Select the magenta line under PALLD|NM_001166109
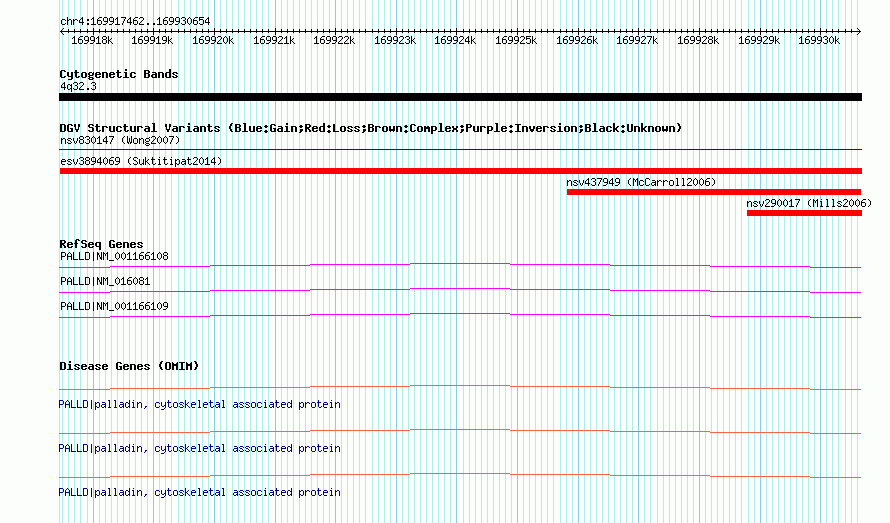This screenshot has height=523, width=890. click(x=460, y=315)
